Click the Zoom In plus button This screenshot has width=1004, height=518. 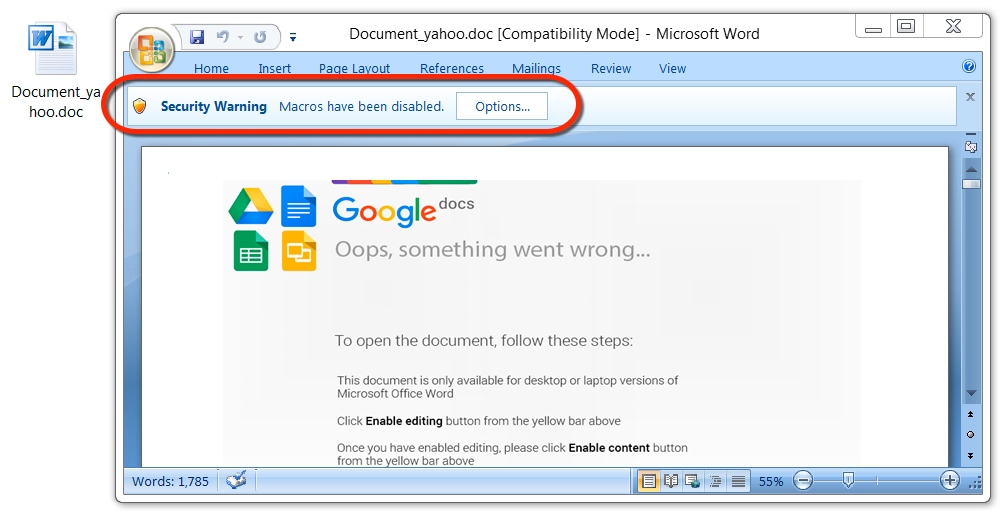(x=950, y=480)
